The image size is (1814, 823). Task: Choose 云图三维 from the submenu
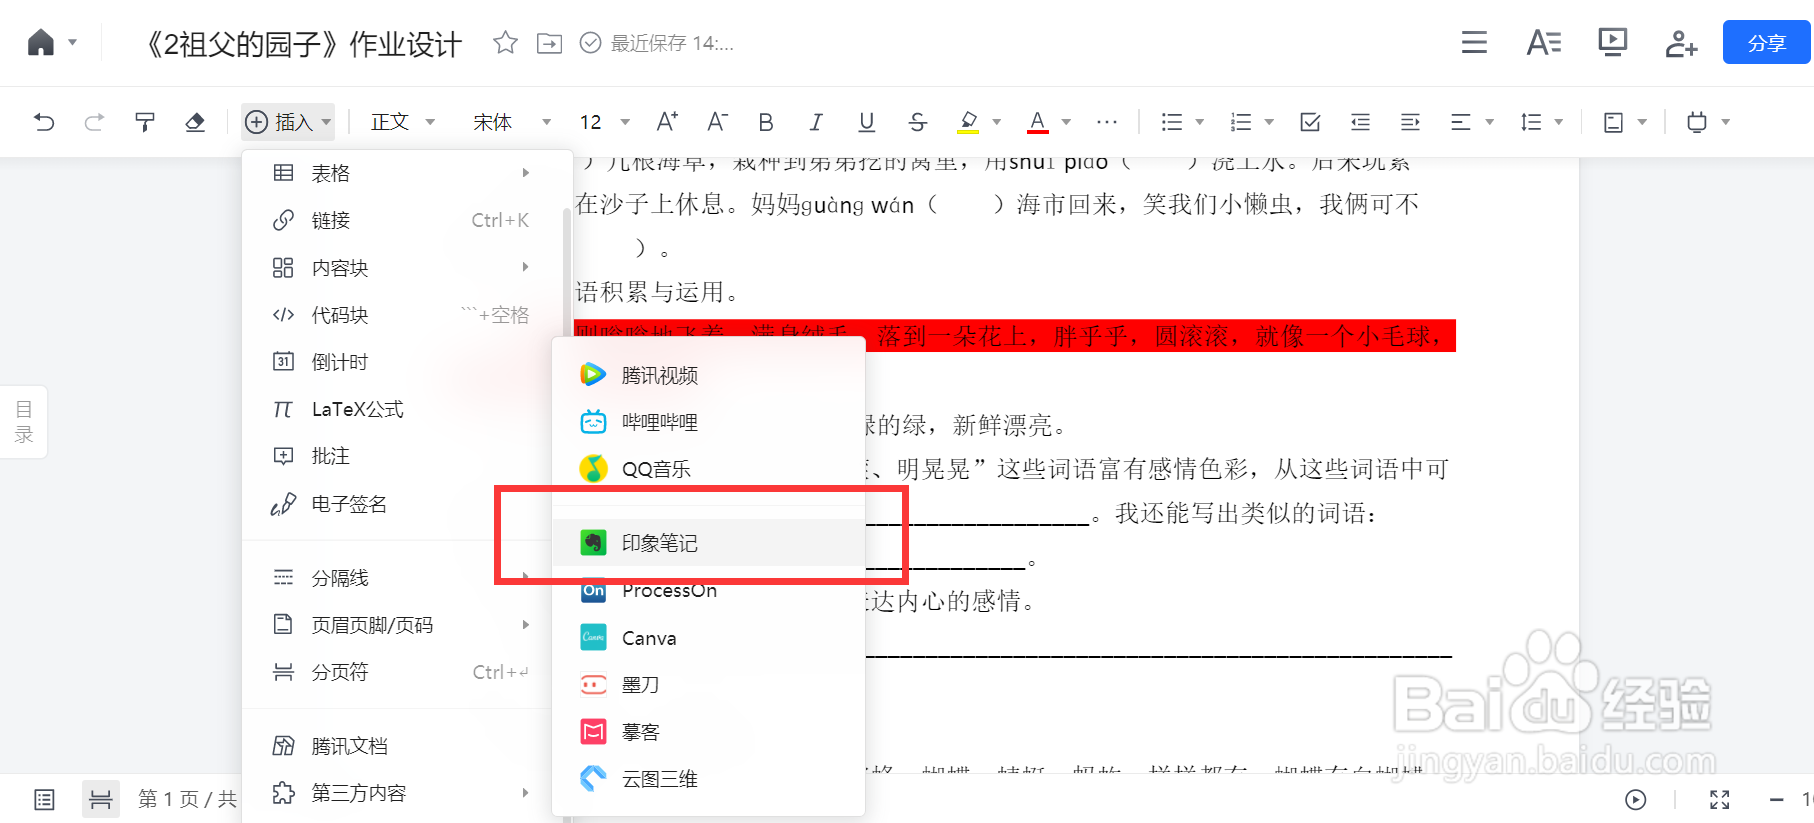click(x=709, y=779)
